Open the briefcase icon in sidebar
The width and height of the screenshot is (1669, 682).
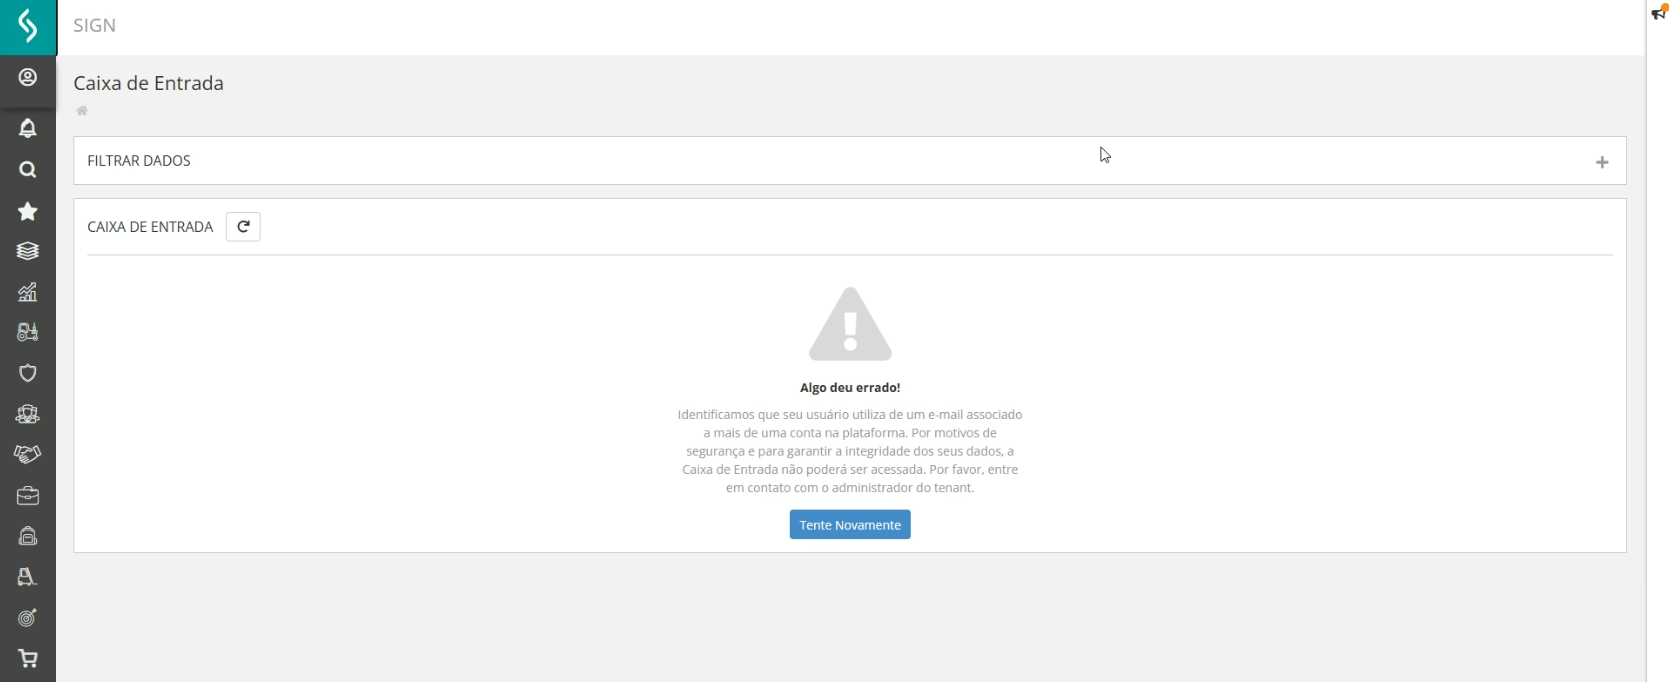pos(28,496)
